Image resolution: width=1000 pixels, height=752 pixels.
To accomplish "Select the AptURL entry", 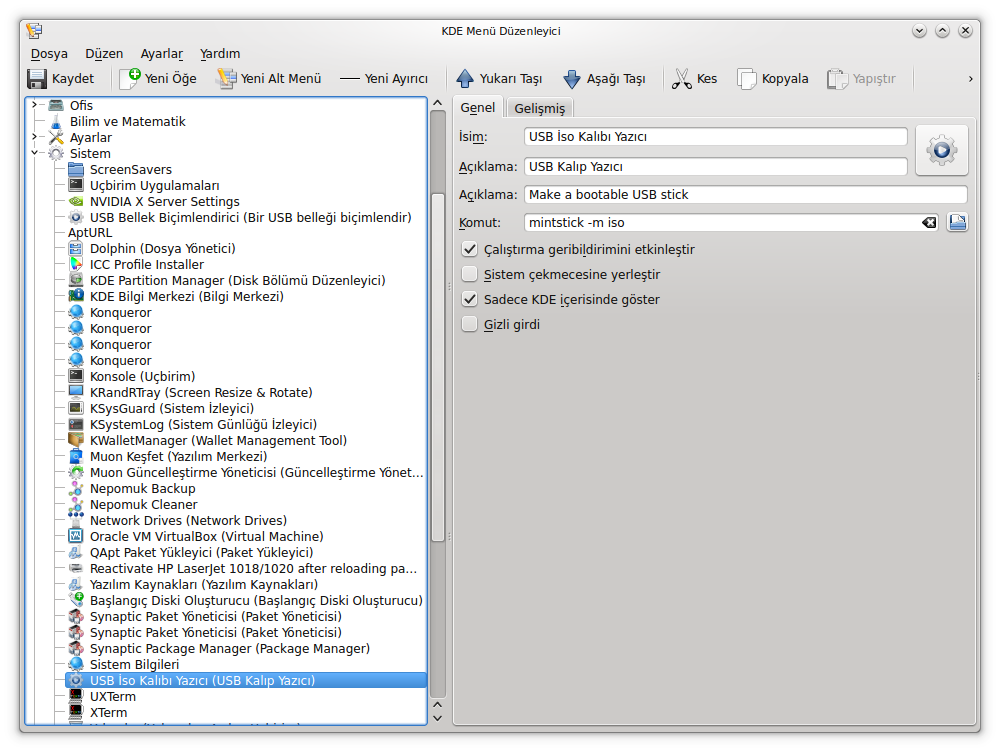I will pos(90,233).
